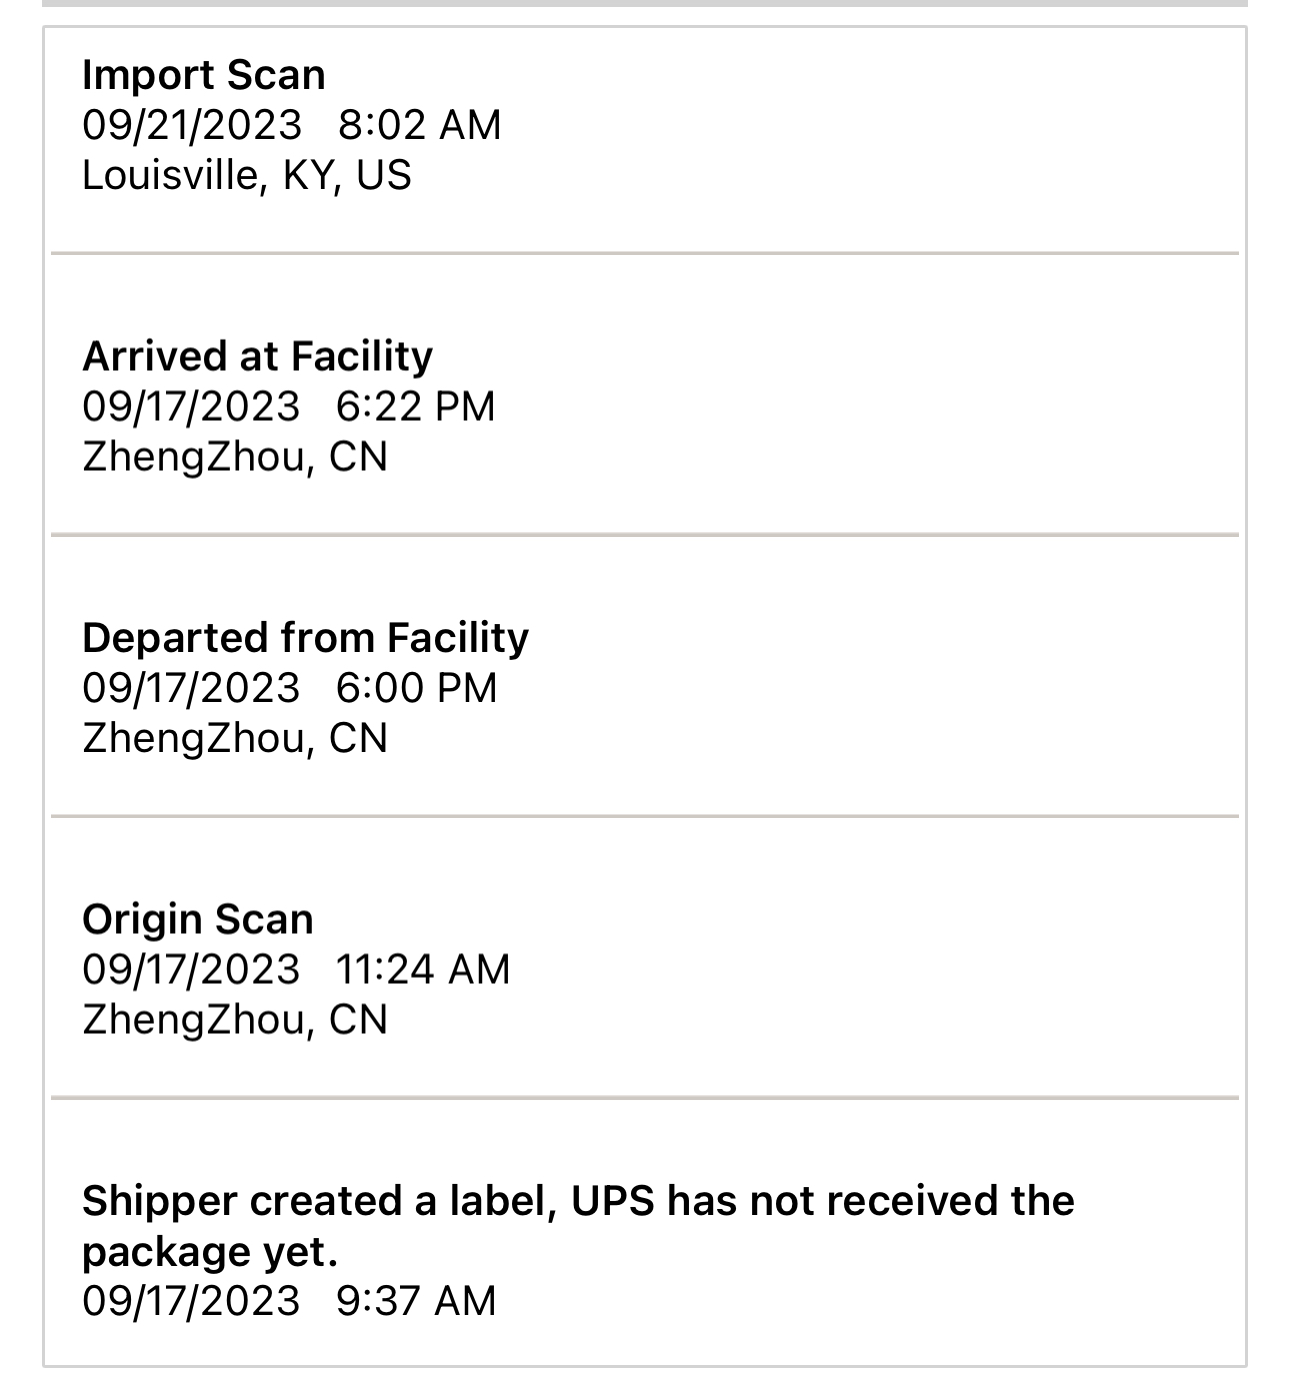Tap the 09/17/2023 6:00 PM timestamp

[289, 688]
